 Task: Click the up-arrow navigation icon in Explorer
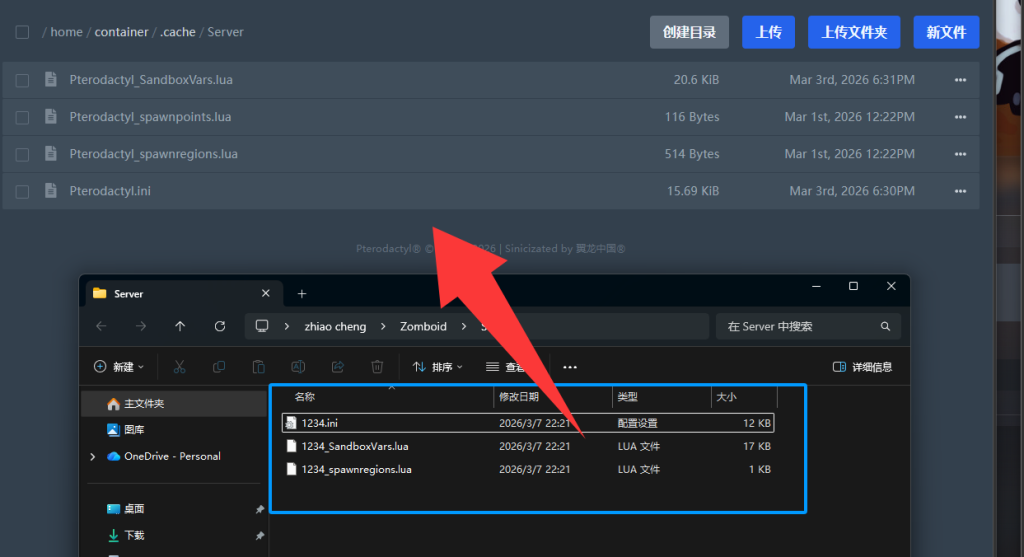point(180,326)
